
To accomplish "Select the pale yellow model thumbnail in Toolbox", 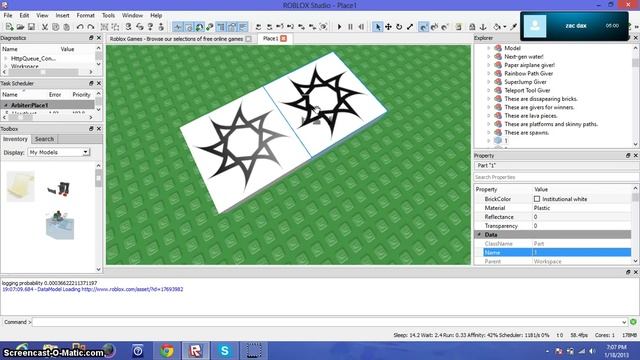I will coord(20,187).
